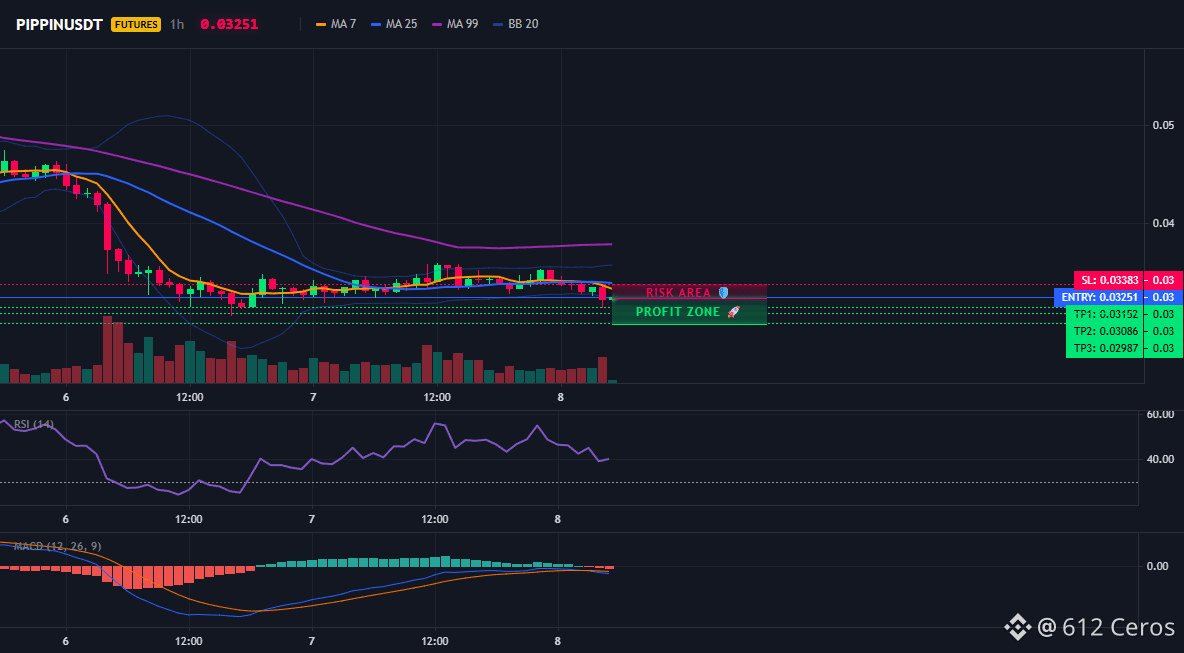Select the ENTRY: 0.03251 price label

point(1099,297)
